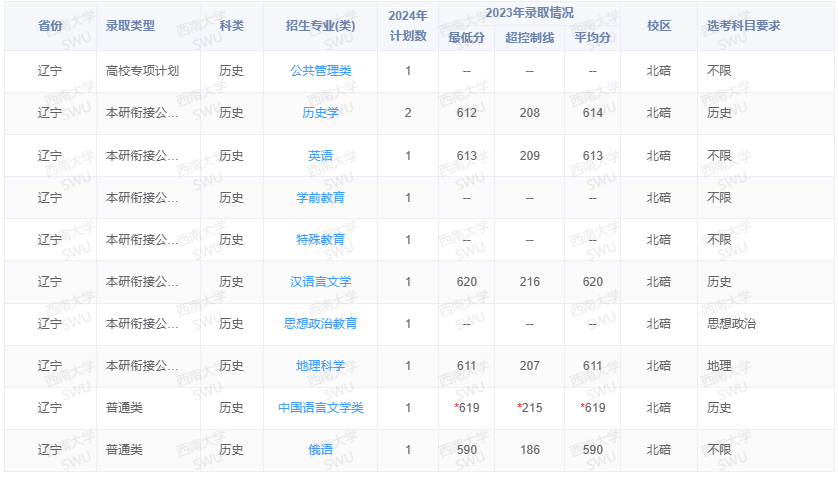Click lowest score 620 in 汉语言文学 row
Viewport: 838px width, 477px height.
click(x=467, y=281)
